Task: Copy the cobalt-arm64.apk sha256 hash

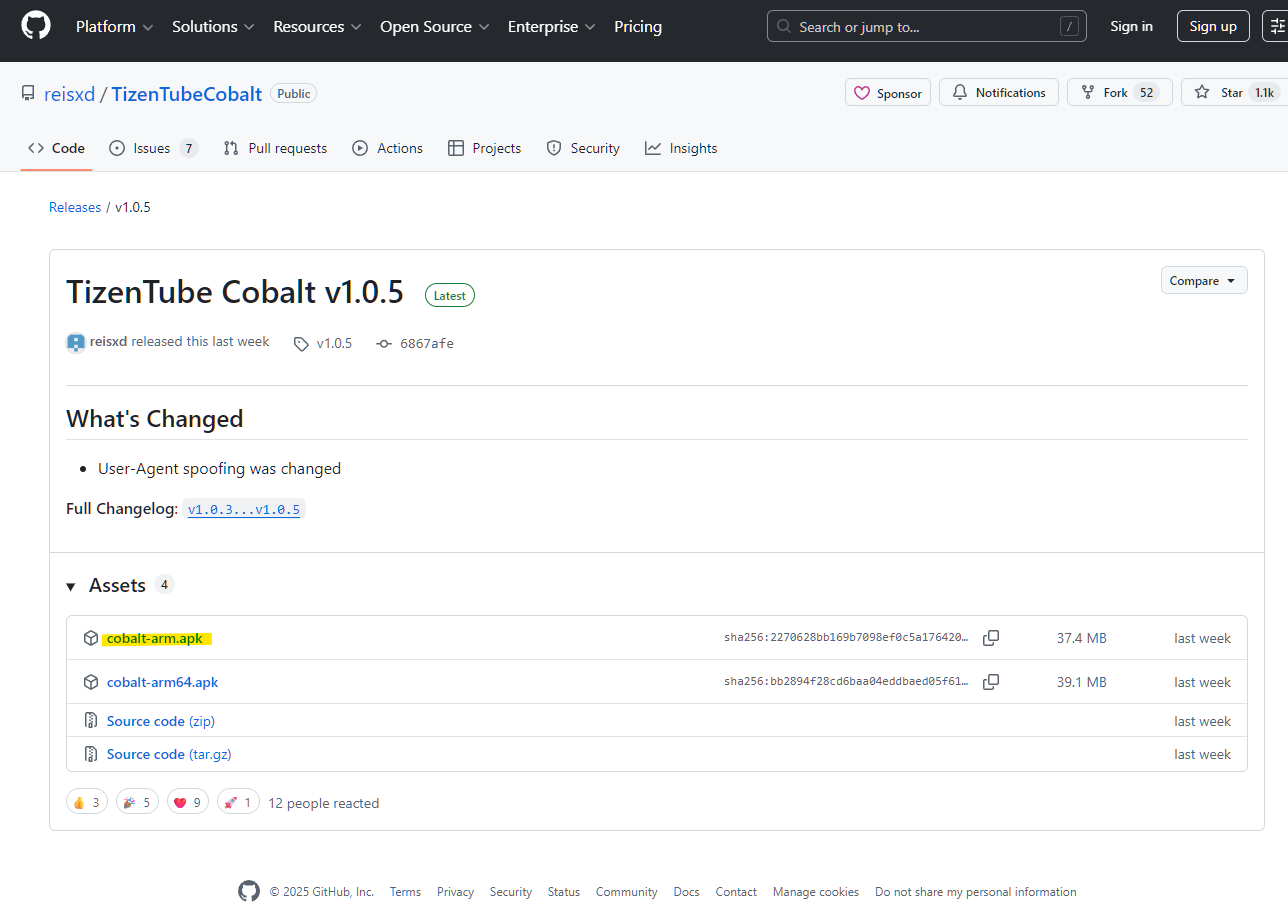Action: [991, 682]
